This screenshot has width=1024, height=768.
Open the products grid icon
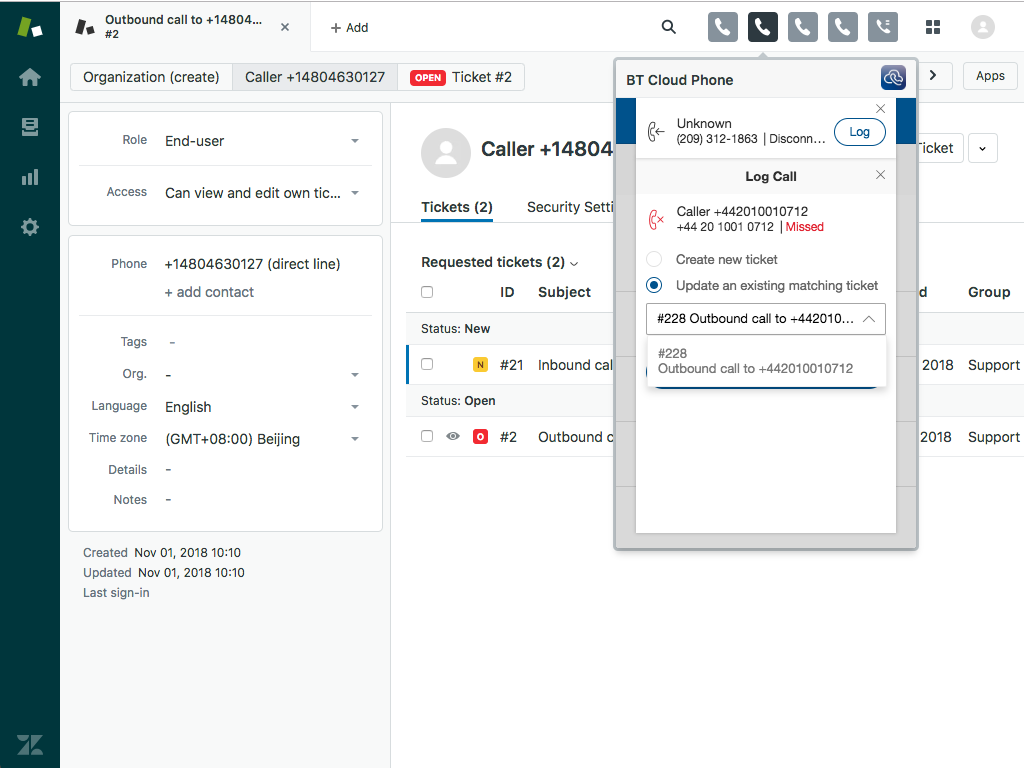coord(933,27)
